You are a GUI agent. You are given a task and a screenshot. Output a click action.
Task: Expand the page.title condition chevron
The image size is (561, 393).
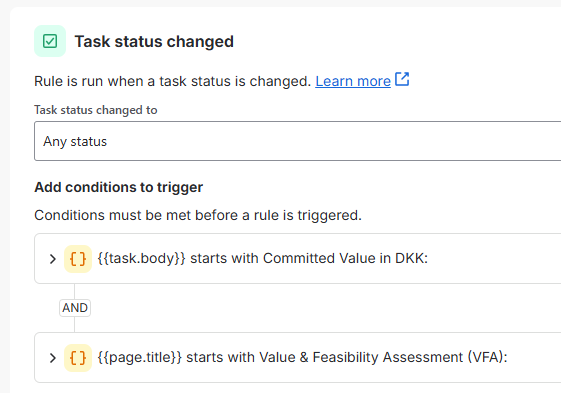coord(53,358)
